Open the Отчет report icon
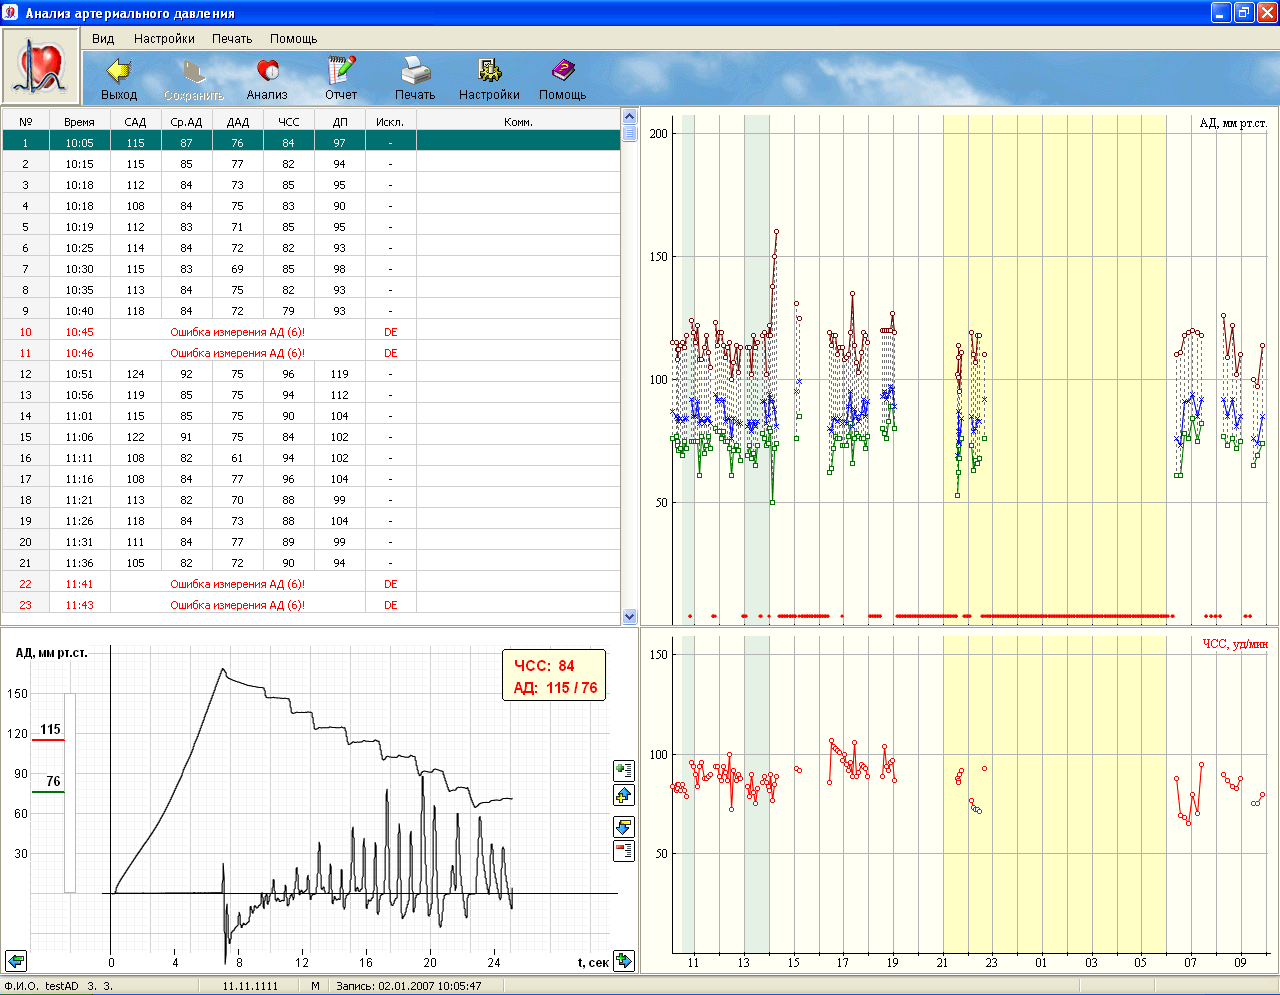The height and width of the screenshot is (995, 1280). click(x=341, y=79)
